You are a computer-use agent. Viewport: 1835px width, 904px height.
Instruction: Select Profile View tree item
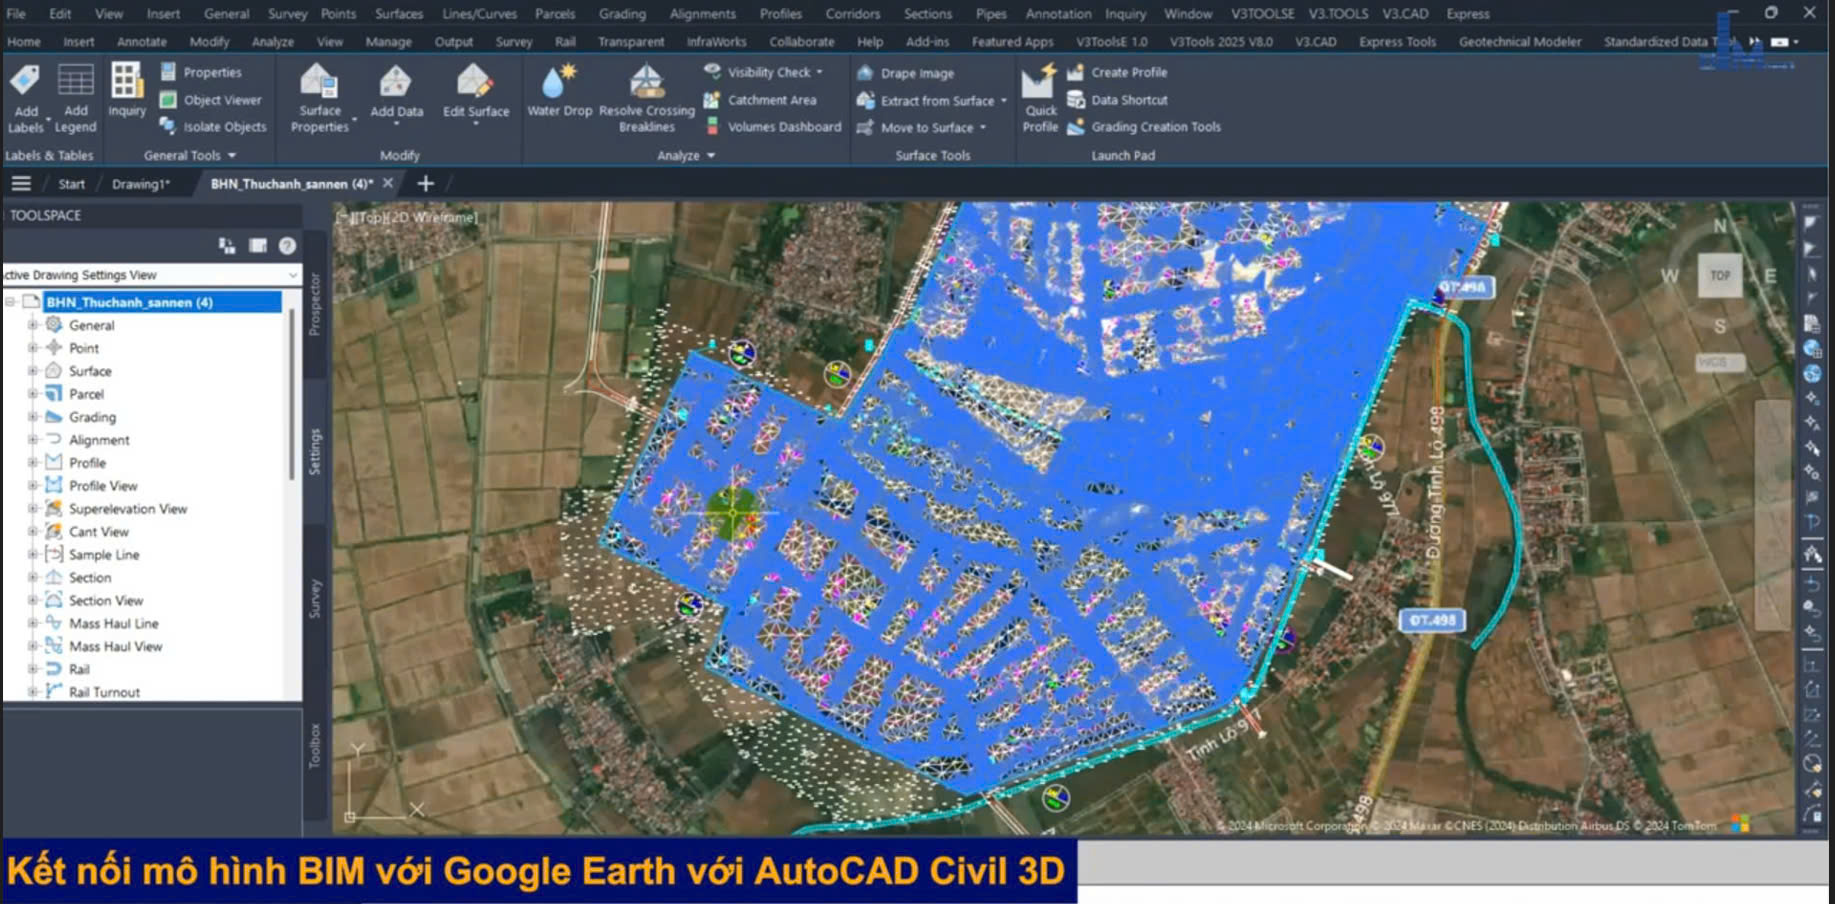pyautogui.click(x=103, y=486)
